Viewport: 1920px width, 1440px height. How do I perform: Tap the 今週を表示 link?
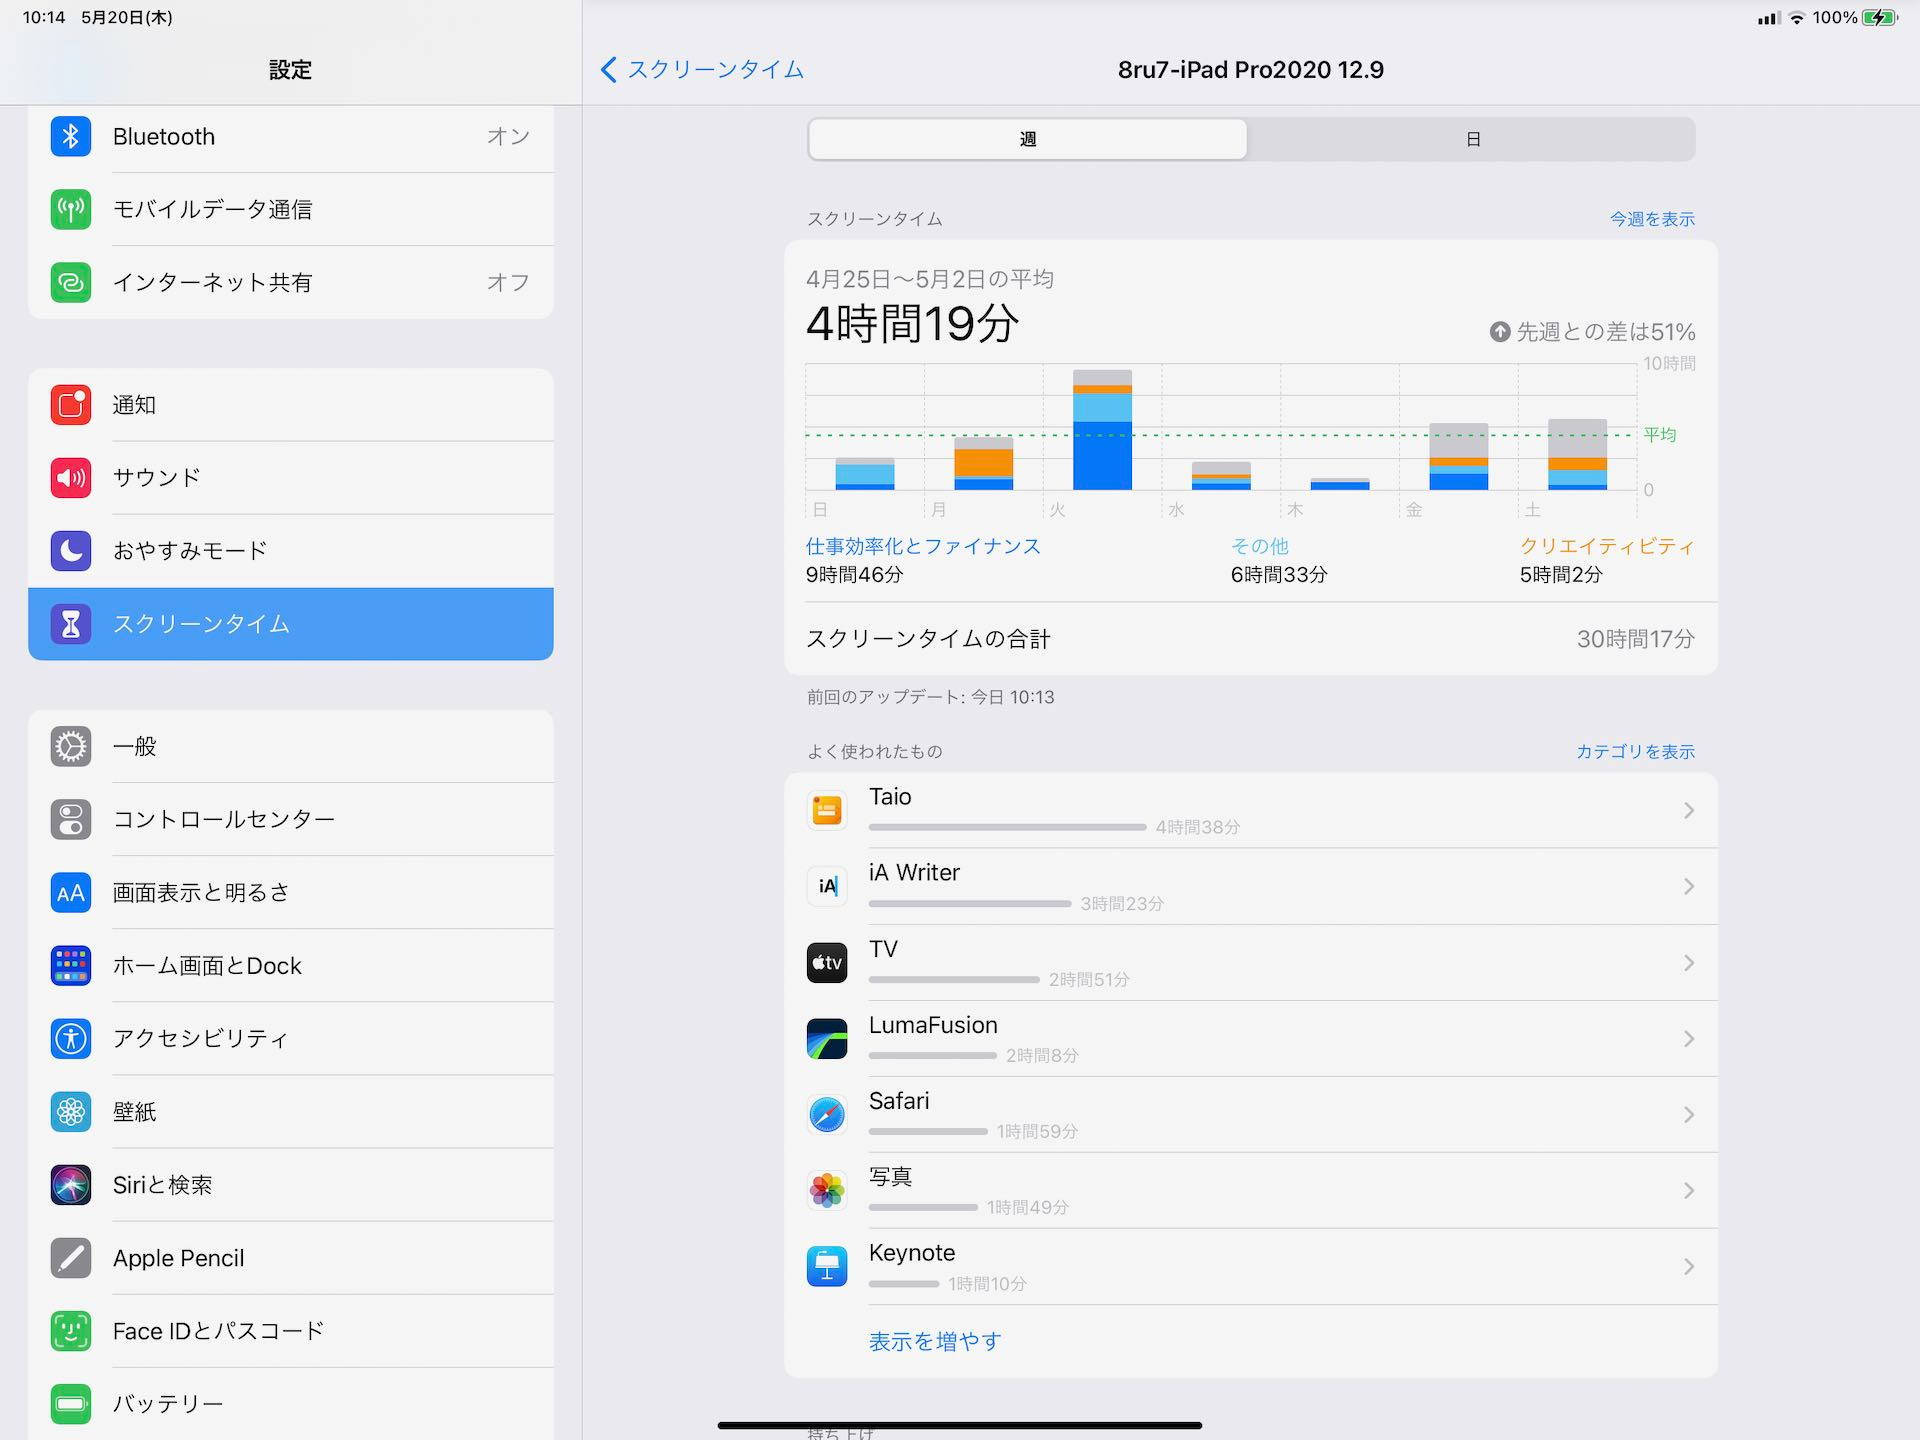coord(1652,218)
